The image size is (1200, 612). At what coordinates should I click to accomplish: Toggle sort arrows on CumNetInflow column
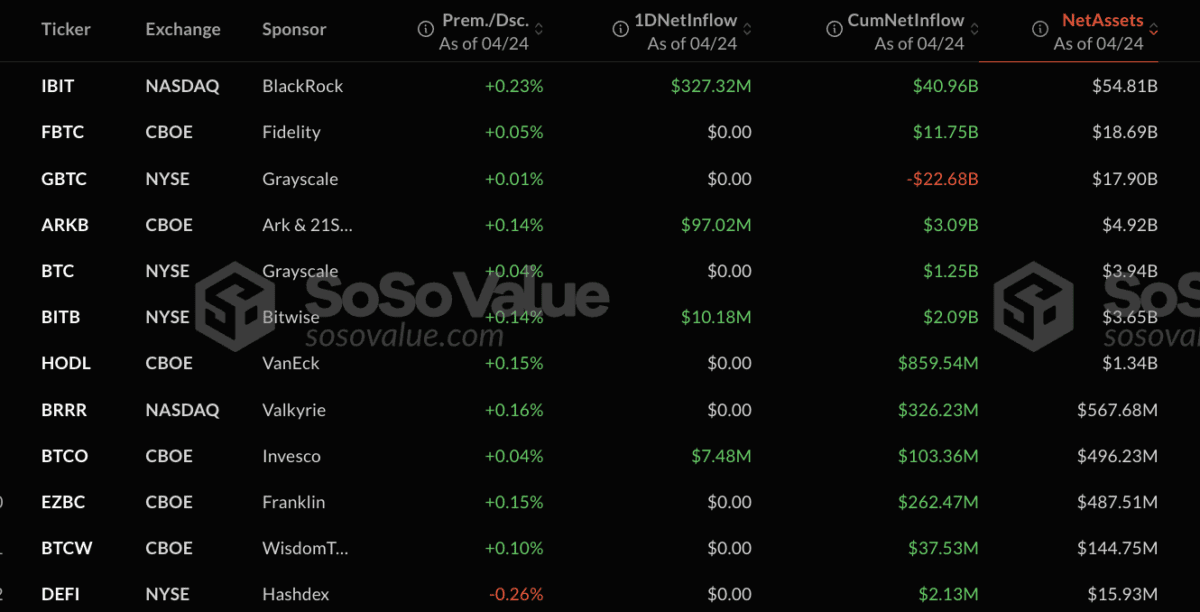click(x=975, y=30)
